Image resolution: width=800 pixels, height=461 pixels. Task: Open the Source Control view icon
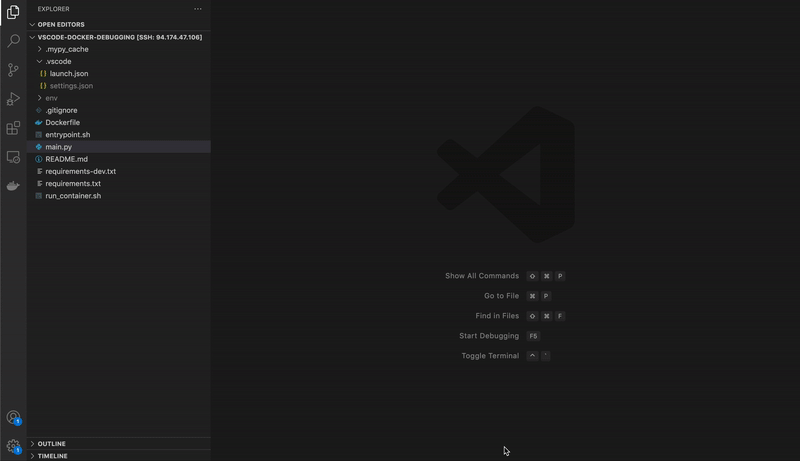[x=13, y=70]
